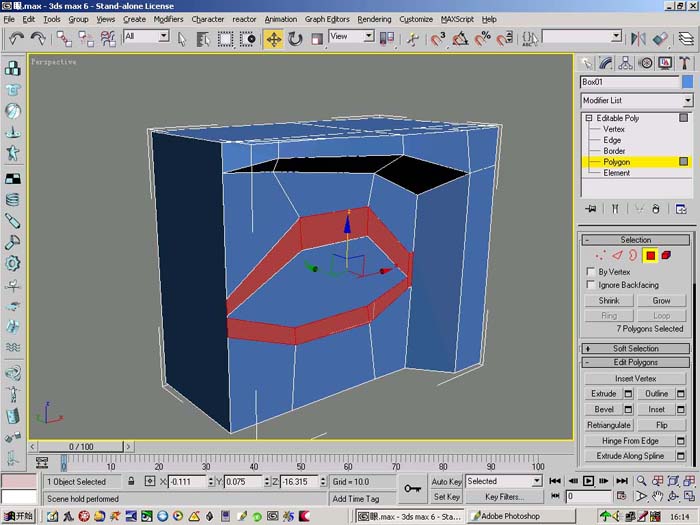Toggle Window/Crossing selection icon
The height and width of the screenshot is (525, 700).
(x=247, y=39)
